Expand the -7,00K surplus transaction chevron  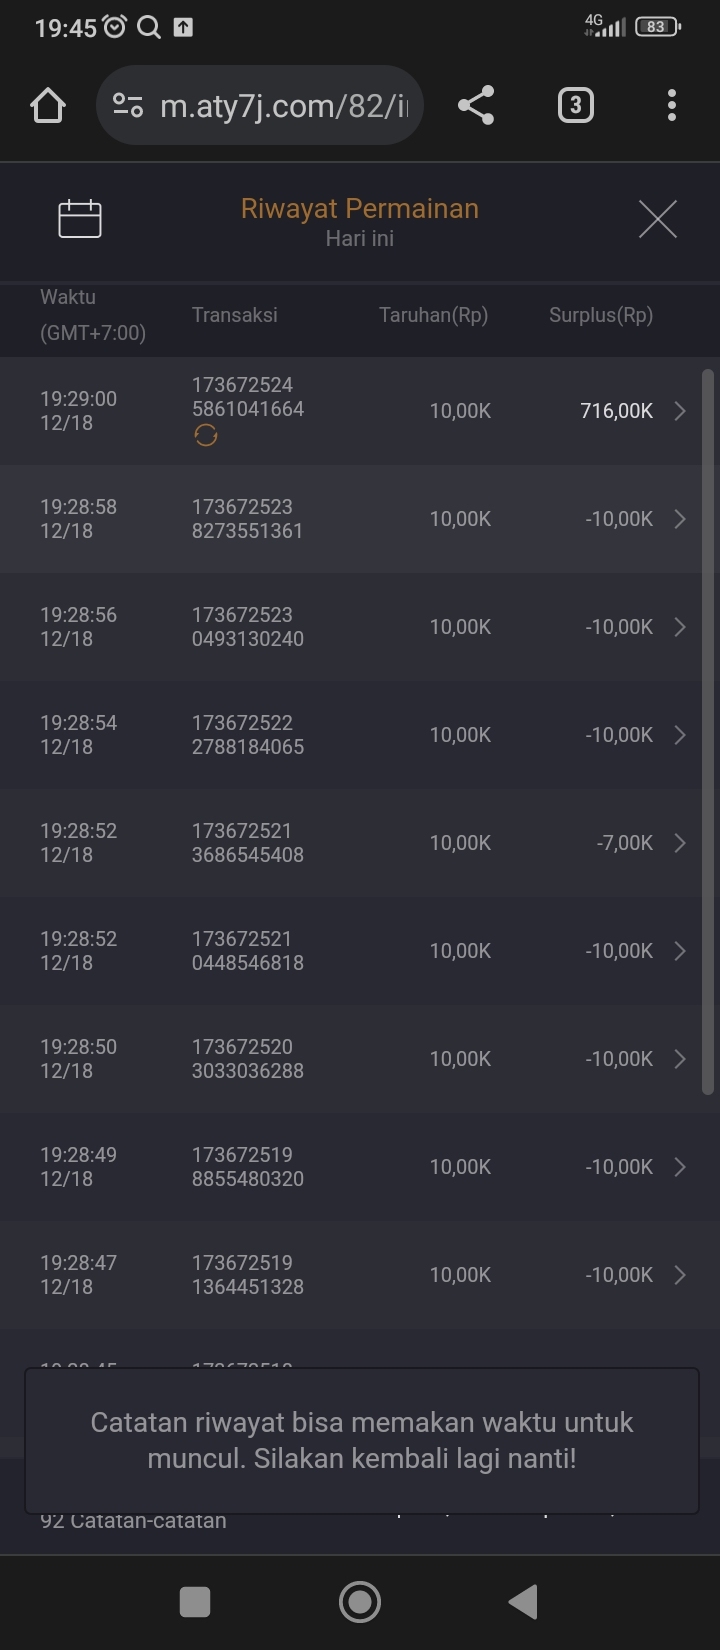point(679,843)
